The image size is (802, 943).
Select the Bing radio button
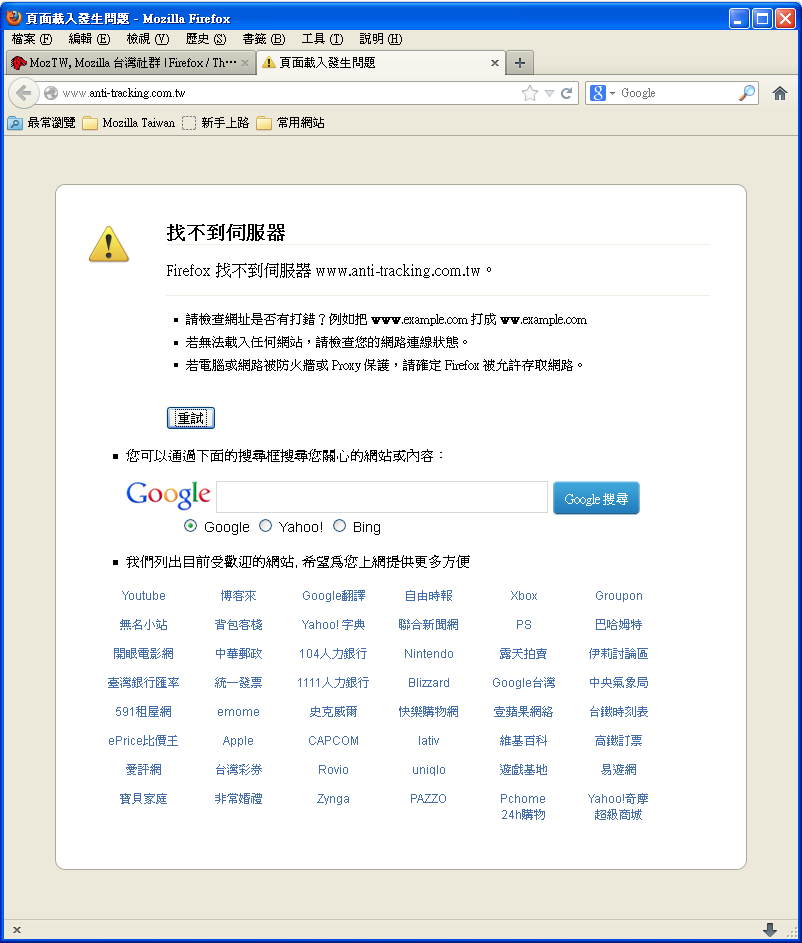pos(339,526)
